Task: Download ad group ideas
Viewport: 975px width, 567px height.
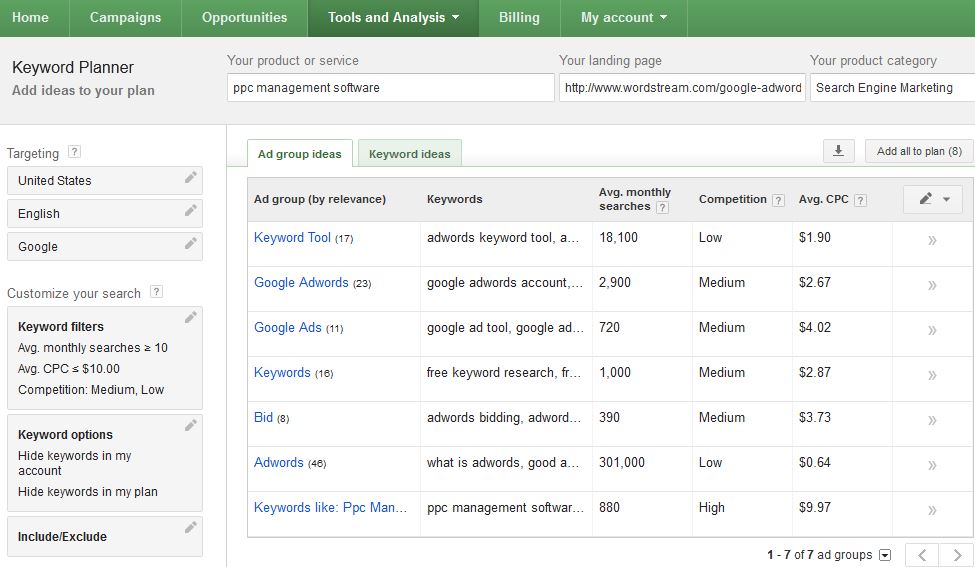Action: coord(838,151)
